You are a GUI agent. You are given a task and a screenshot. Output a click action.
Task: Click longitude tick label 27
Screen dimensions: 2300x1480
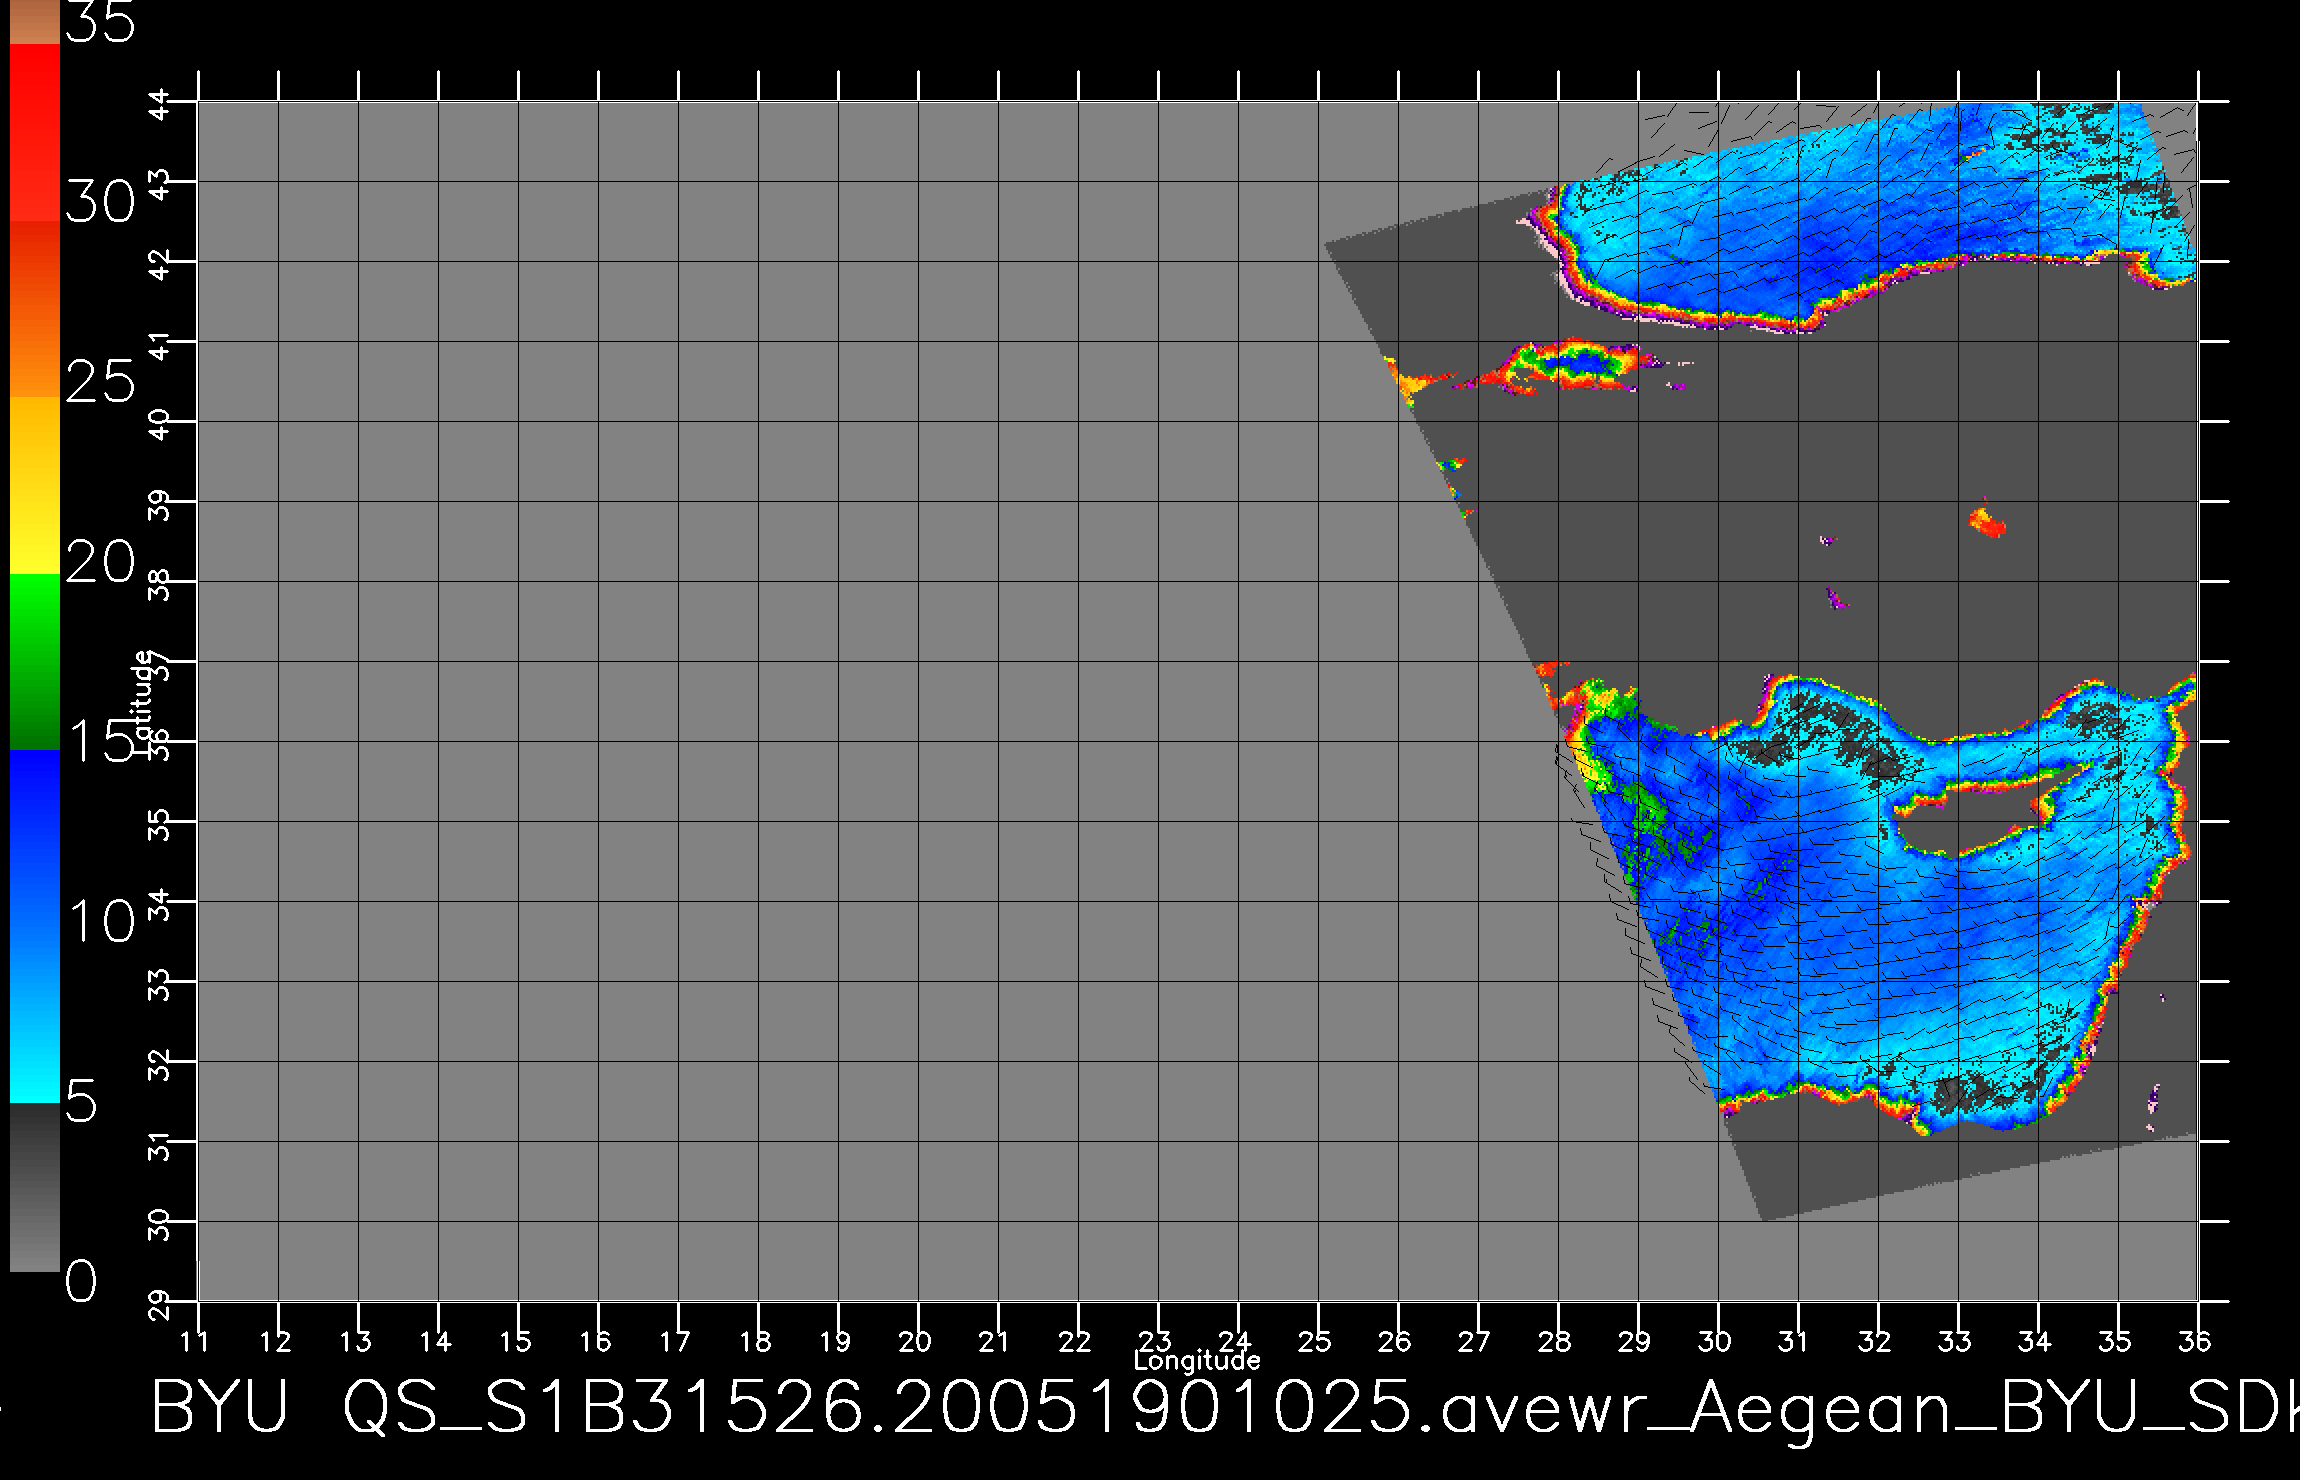click(1476, 1340)
